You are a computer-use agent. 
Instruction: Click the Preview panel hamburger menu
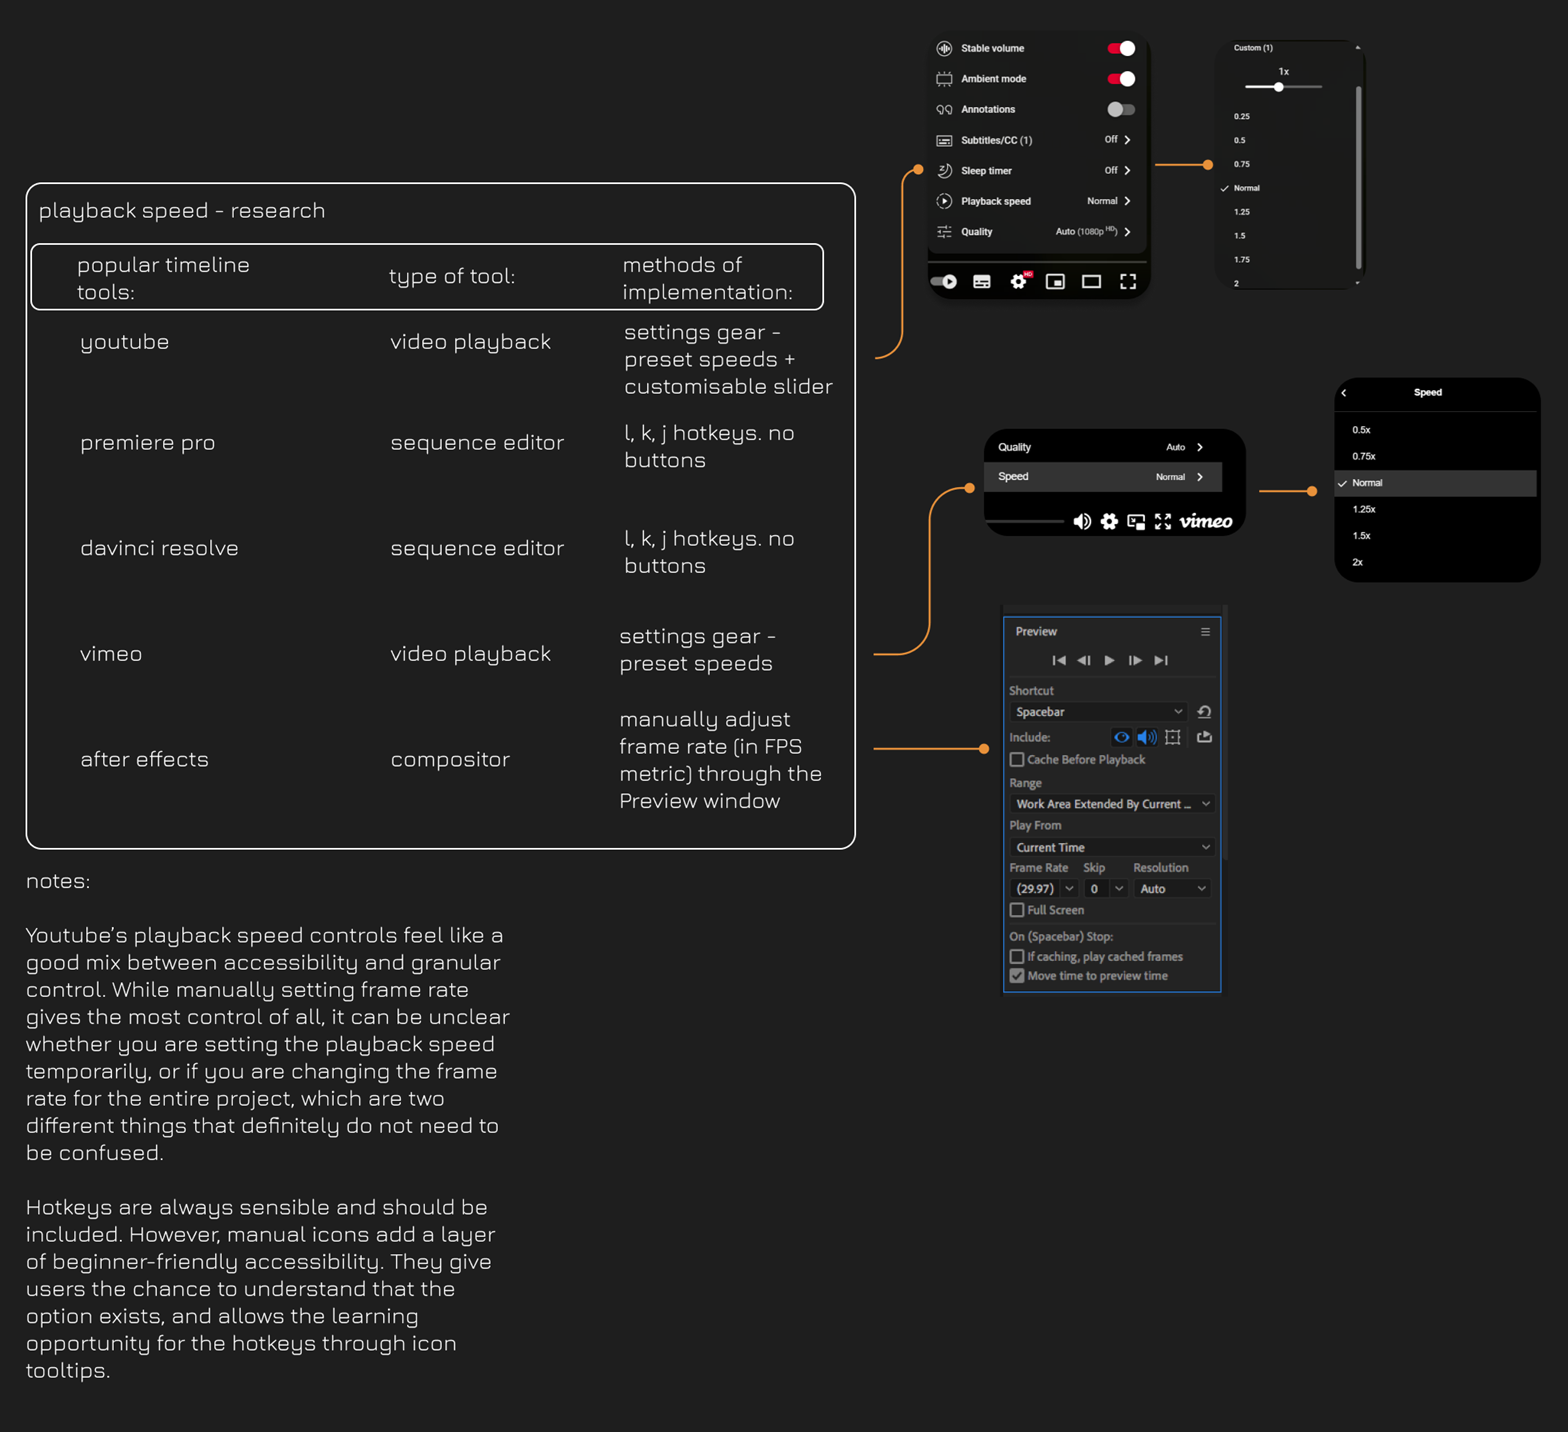(1205, 632)
